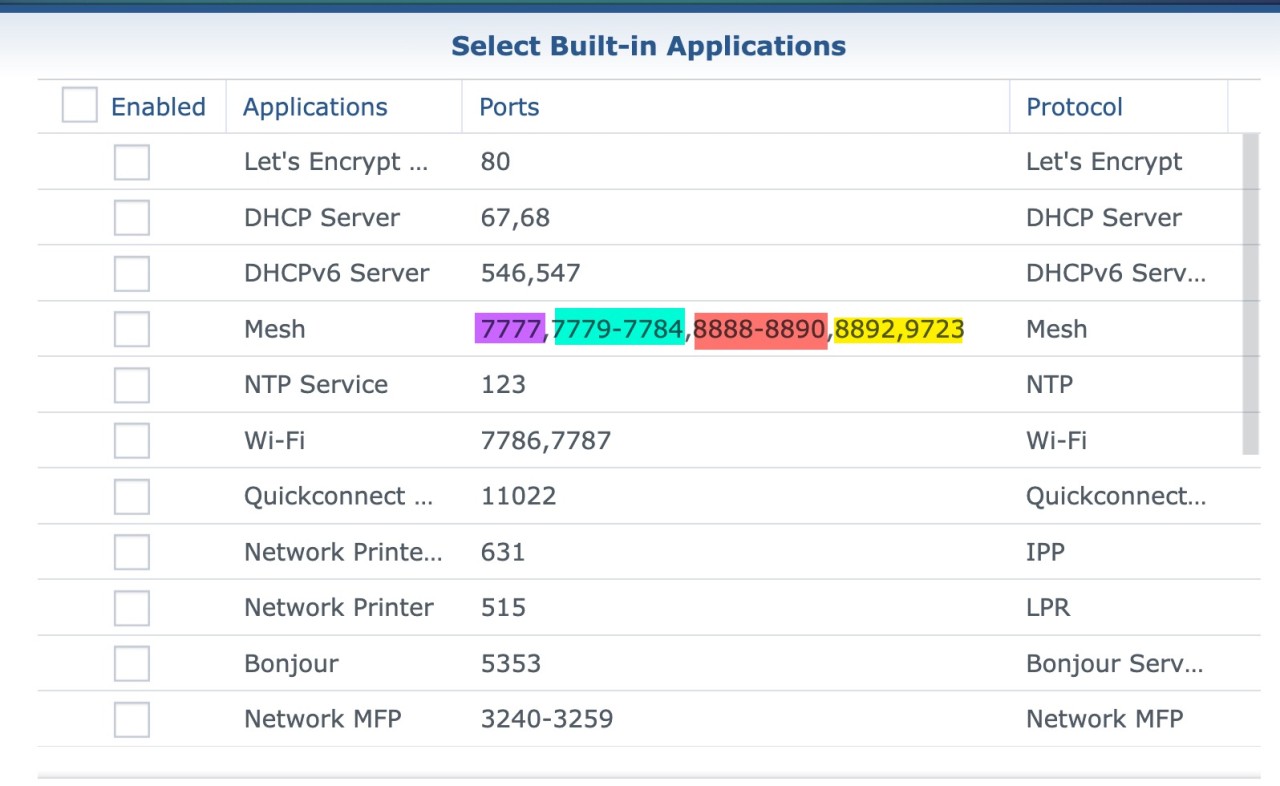
Task: Enable the Bonjour service checkbox
Action: [x=132, y=664]
